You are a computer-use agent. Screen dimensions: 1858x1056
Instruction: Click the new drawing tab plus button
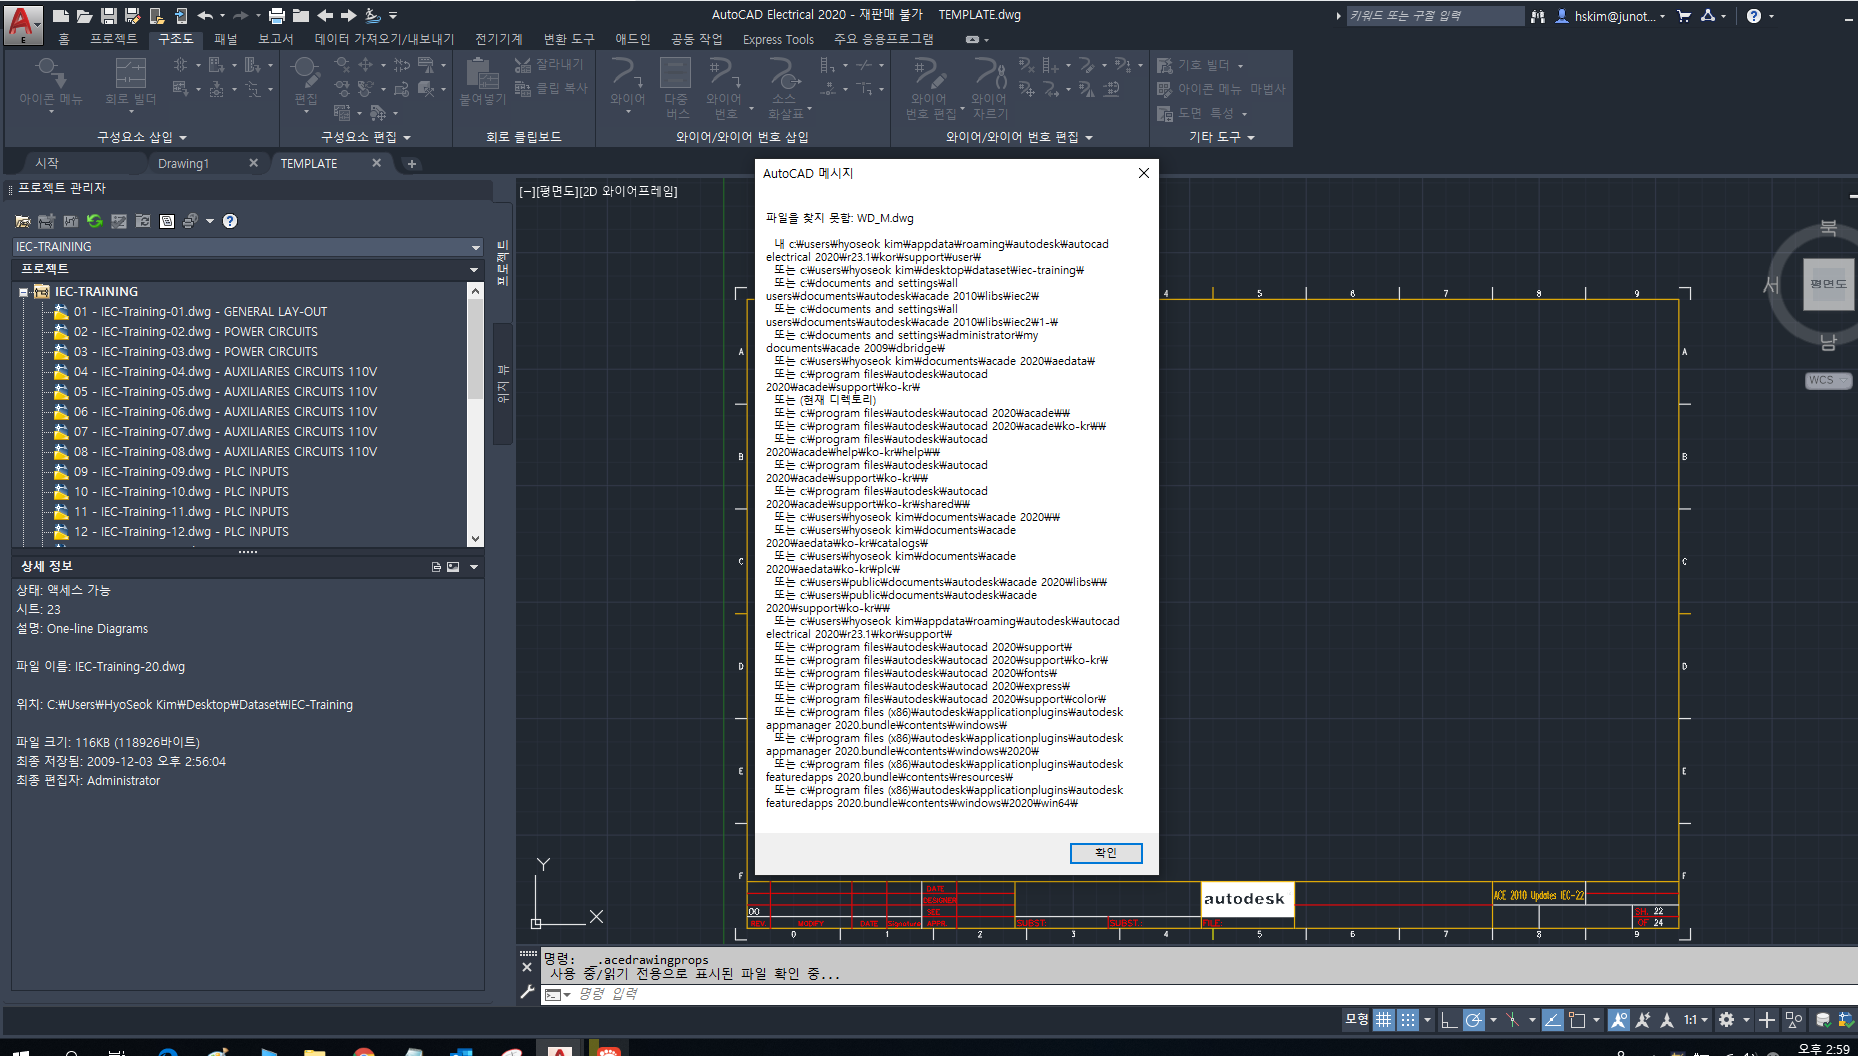(x=411, y=164)
